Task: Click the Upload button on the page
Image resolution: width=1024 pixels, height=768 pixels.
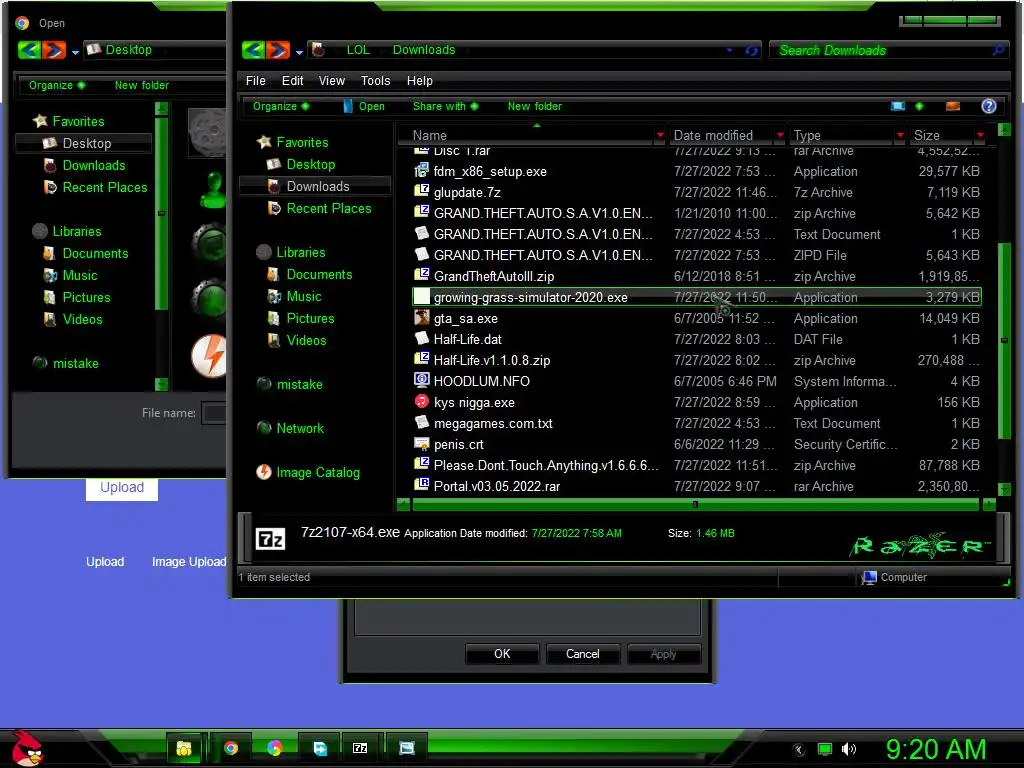Action: coord(121,488)
